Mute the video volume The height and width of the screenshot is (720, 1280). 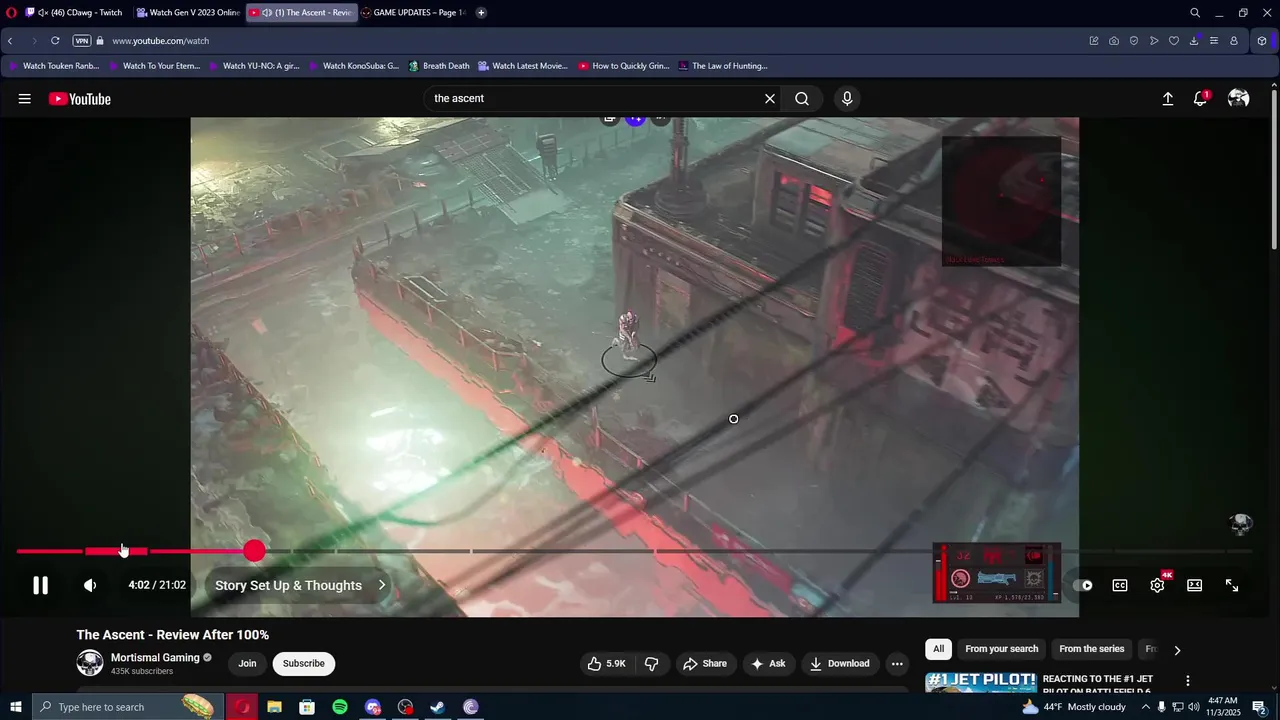tap(90, 585)
